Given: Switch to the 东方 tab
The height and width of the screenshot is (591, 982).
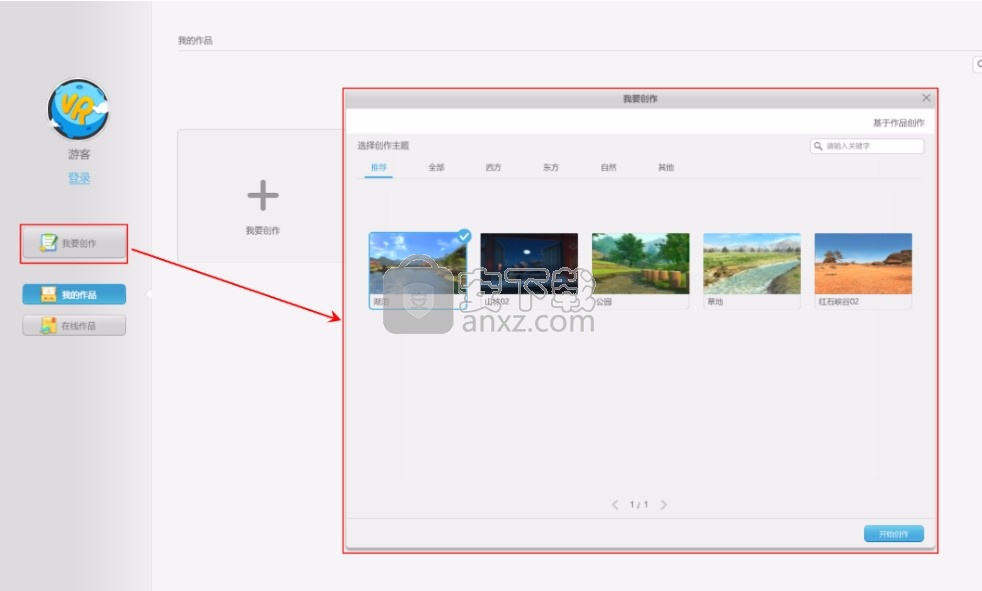Looking at the screenshot, I should (x=551, y=167).
